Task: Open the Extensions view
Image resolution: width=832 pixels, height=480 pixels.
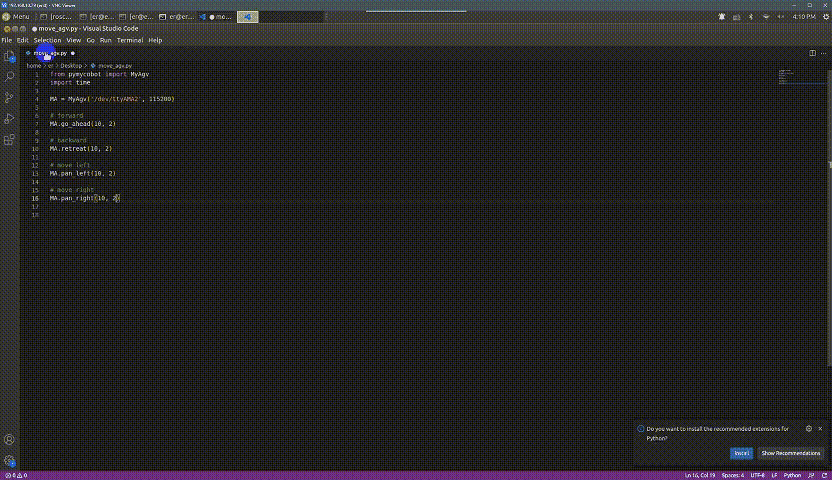Action: point(9,139)
